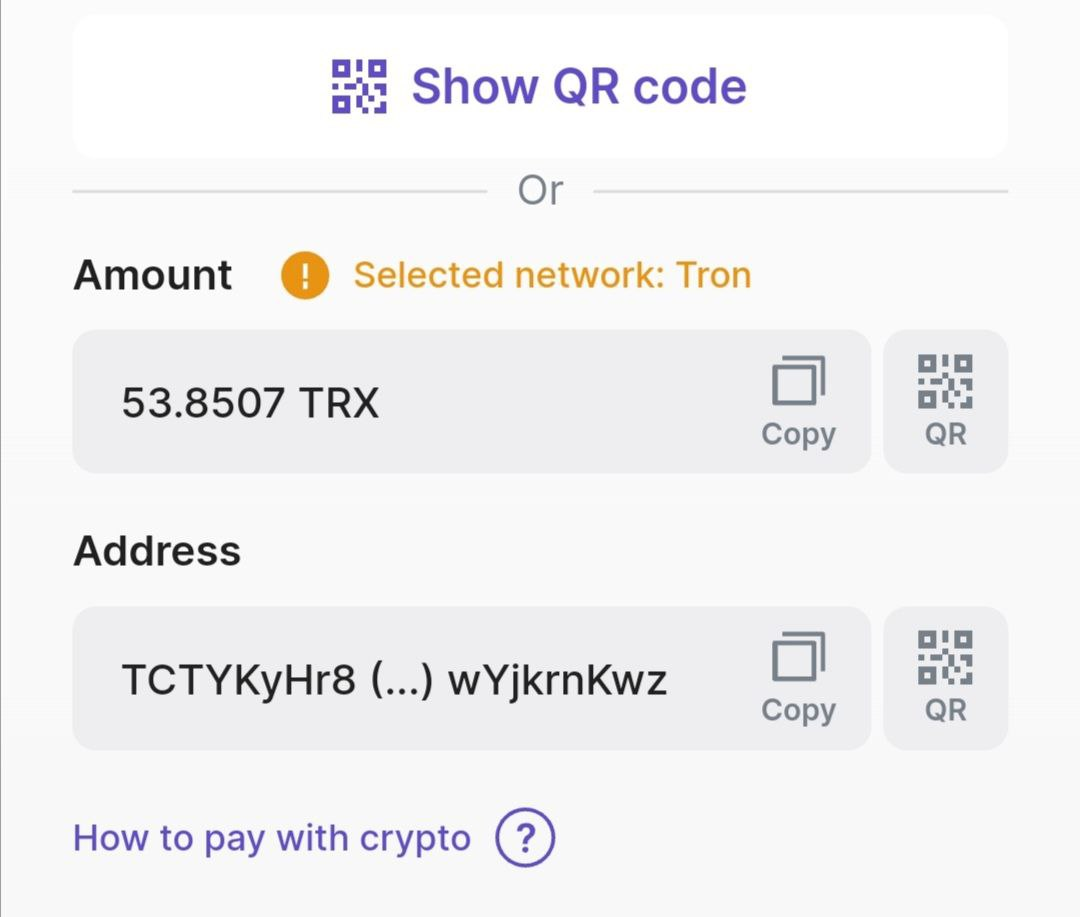Open the QR icon for the address
The height and width of the screenshot is (917, 1080).
coord(945,658)
